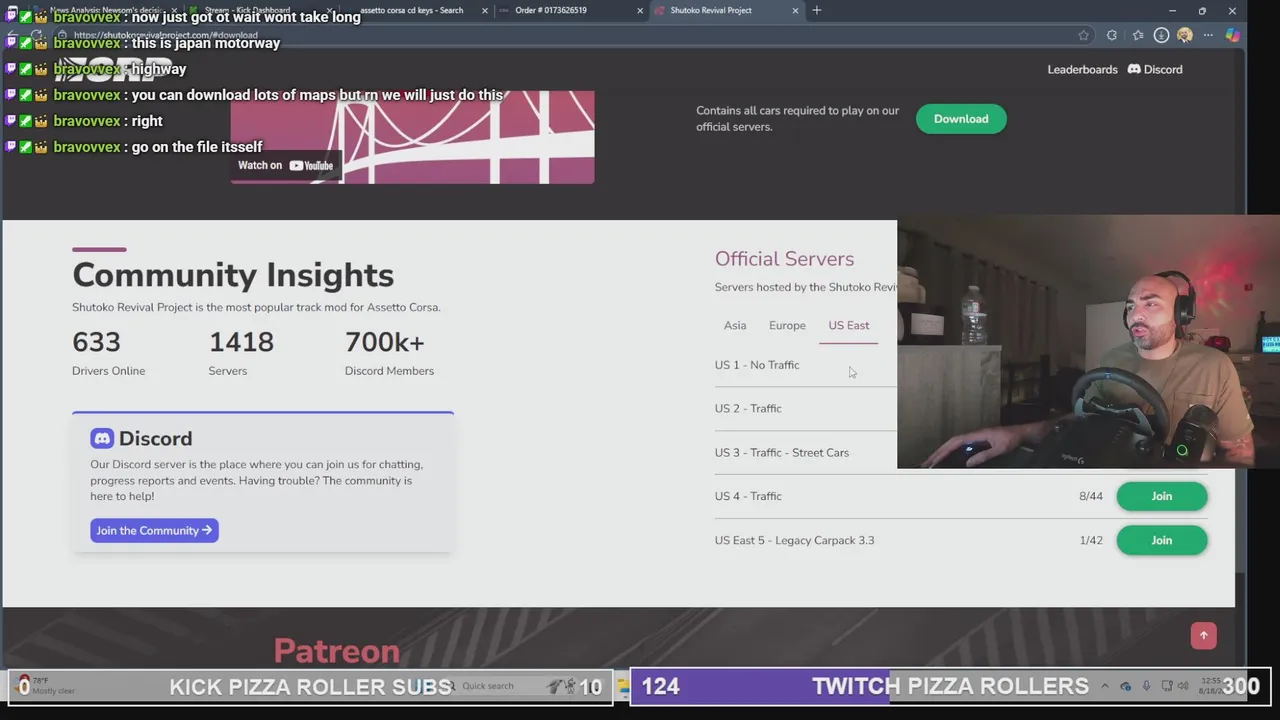Open the browser downloads icon
Image resolution: width=1280 pixels, height=720 pixels.
coord(1161,35)
